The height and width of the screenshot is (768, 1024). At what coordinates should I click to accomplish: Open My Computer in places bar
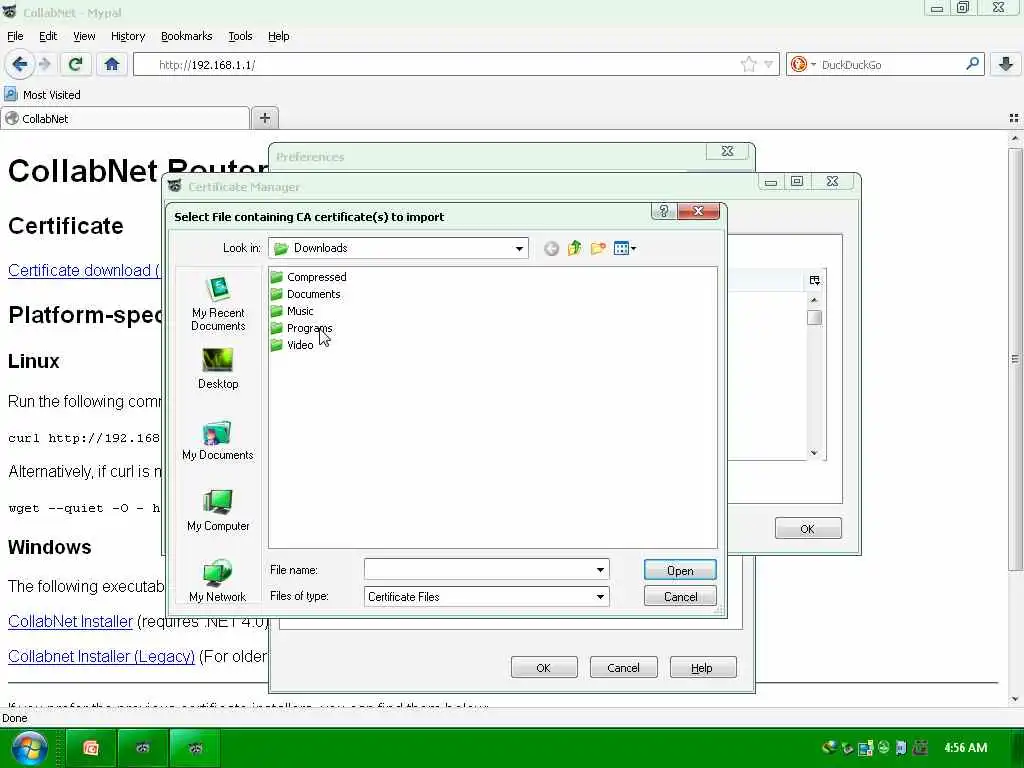pos(218,511)
